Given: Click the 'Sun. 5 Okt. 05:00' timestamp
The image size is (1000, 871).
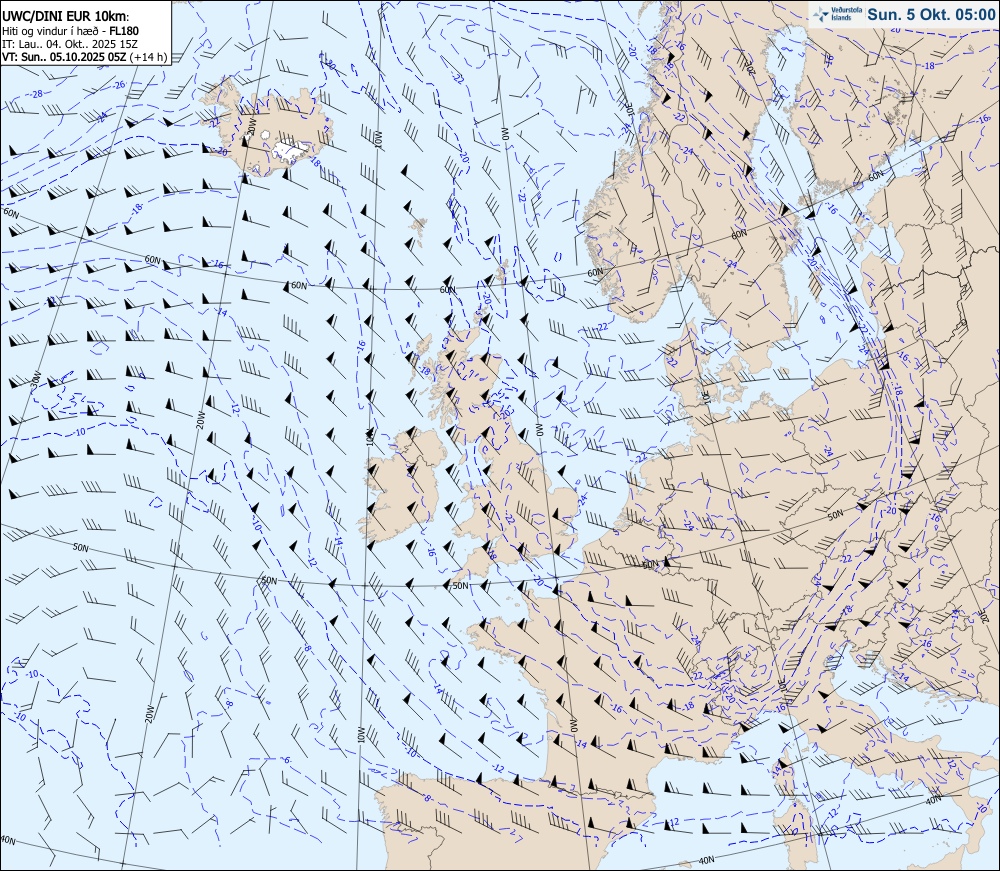Looking at the screenshot, I should tap(931, 14).
